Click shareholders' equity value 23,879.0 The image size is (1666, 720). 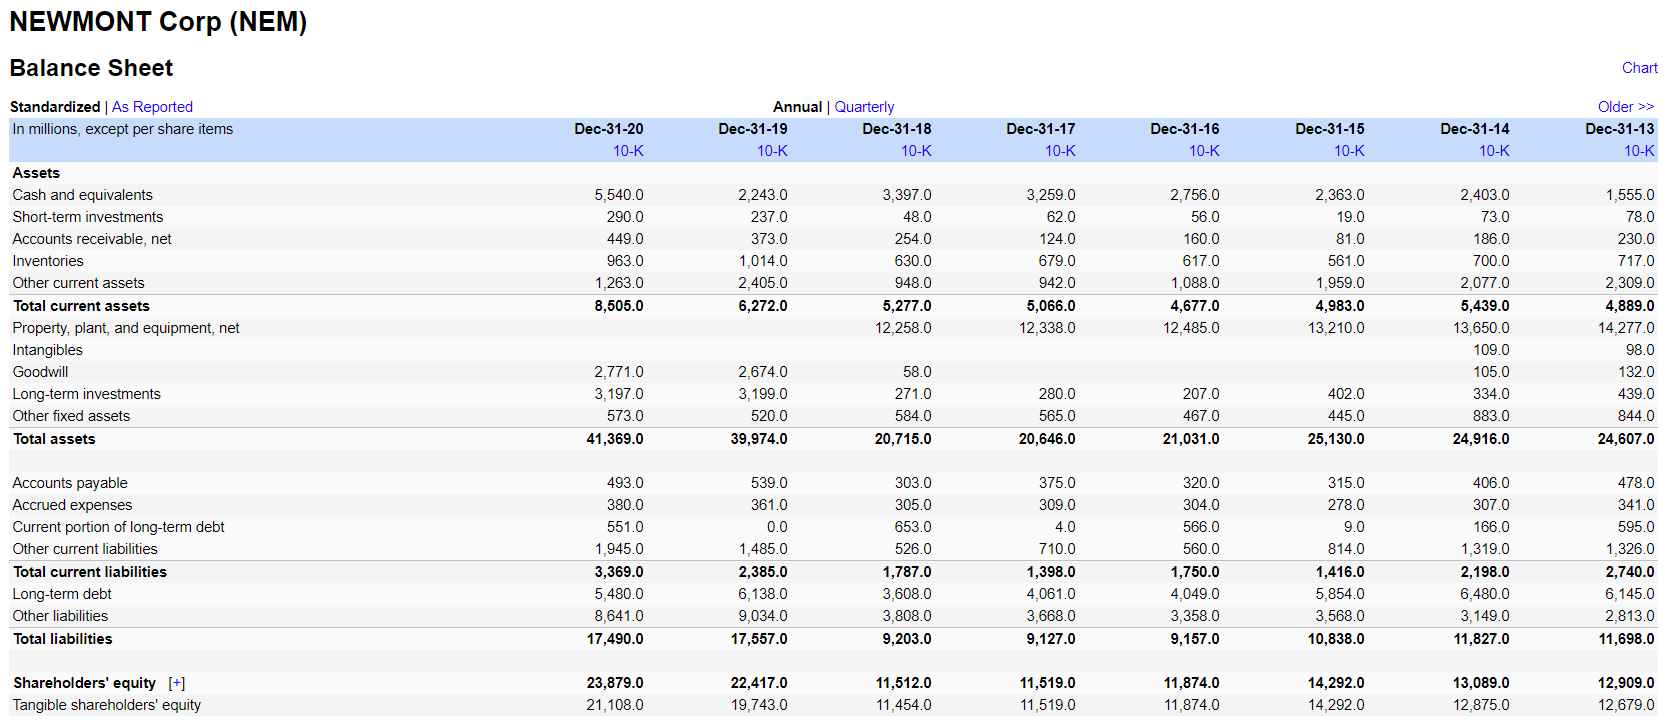pos(615,683)
